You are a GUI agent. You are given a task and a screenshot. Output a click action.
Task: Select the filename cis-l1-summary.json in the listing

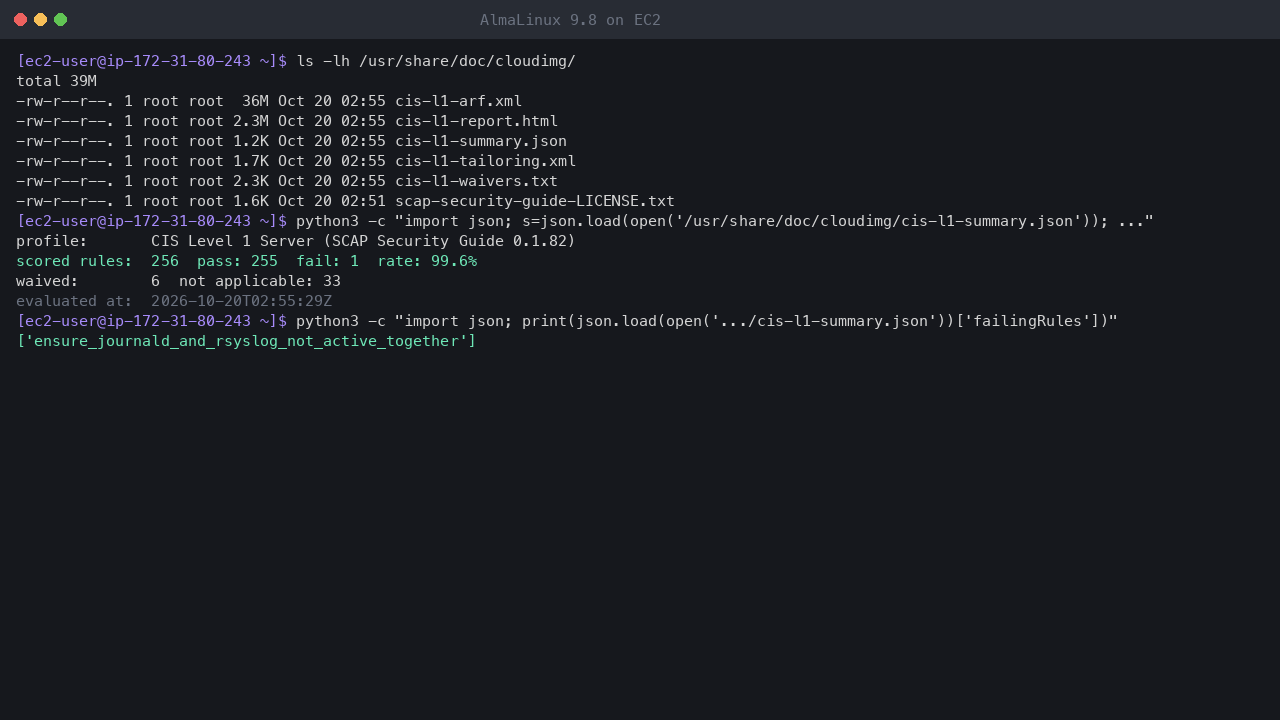(481, 141)
